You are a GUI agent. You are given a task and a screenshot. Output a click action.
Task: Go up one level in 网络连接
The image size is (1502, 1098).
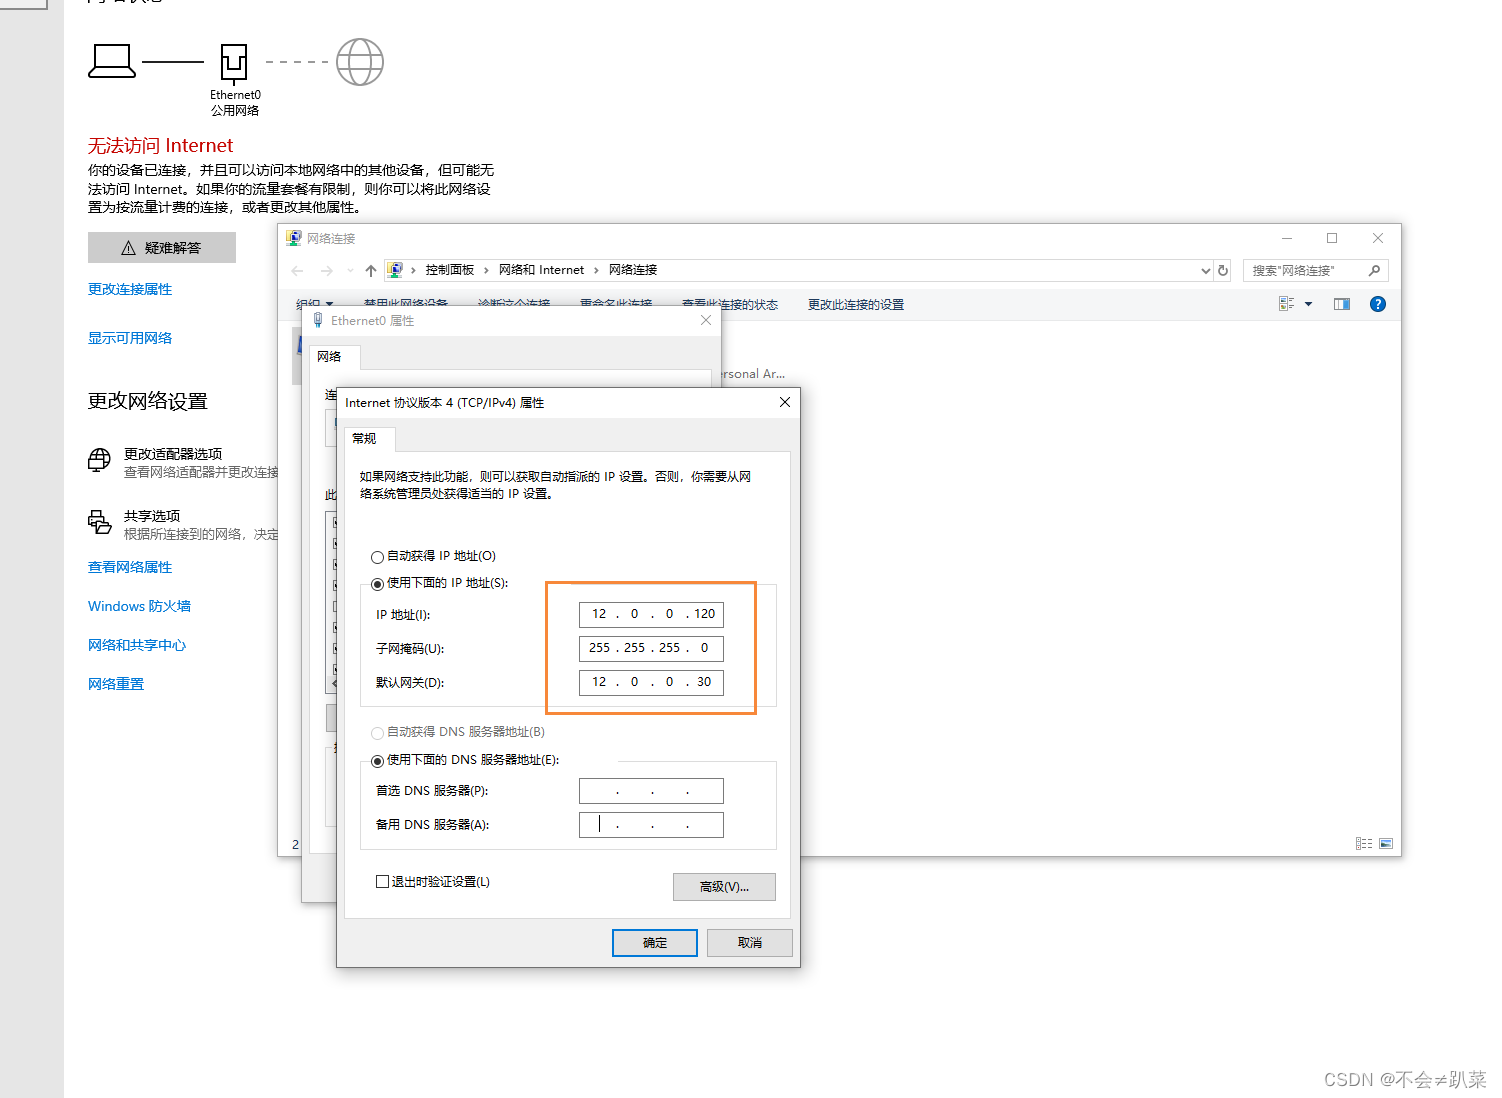pos(371,270)
